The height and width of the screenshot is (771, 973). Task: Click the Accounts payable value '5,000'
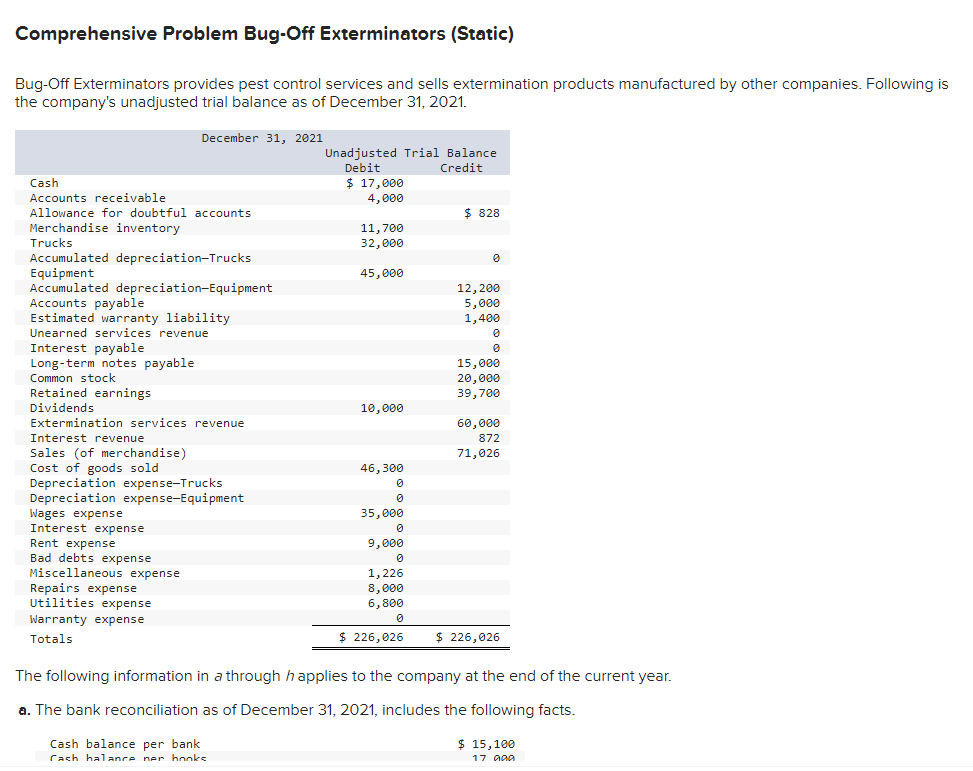[x=482, y=303]
